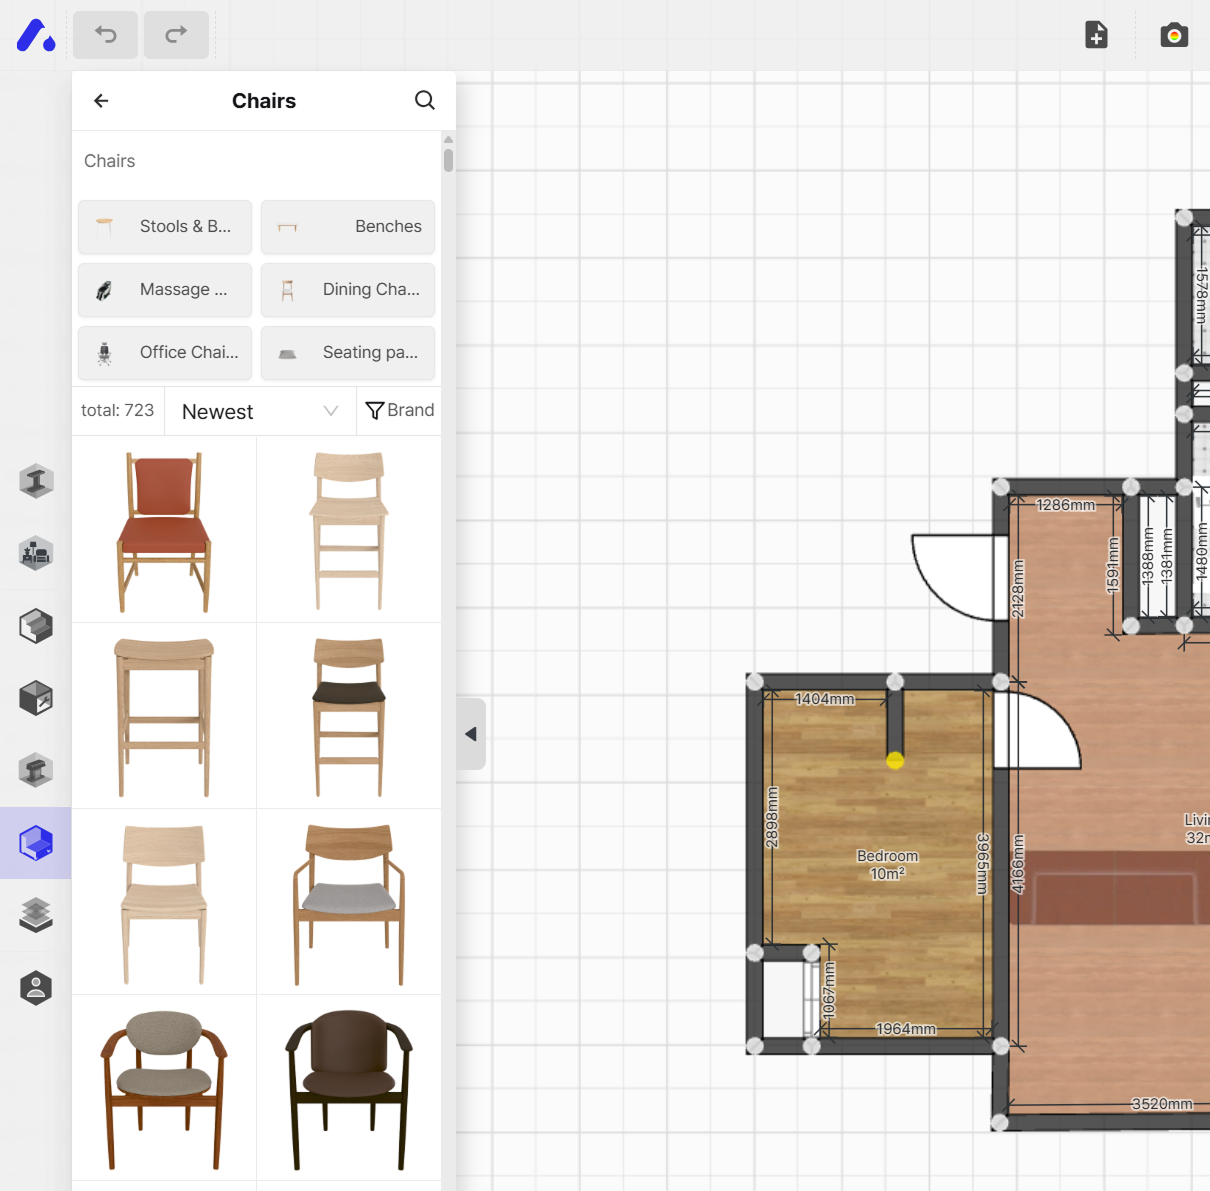Screen dimensions: 1210x1191
Task: Click the new file icon at top right
Action: [x=1096, y=34]
